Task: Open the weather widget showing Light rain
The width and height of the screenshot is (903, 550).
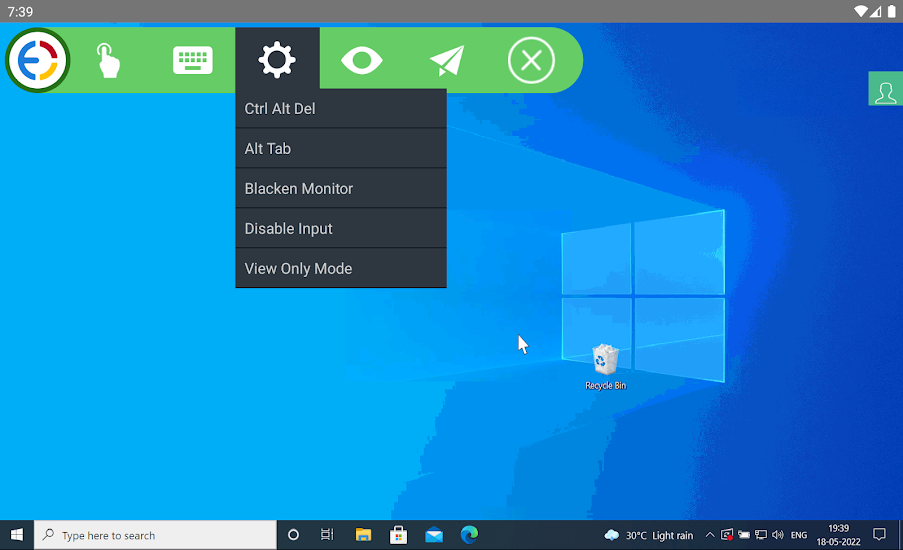Action: pyautogui.click(x=648, y=535)
